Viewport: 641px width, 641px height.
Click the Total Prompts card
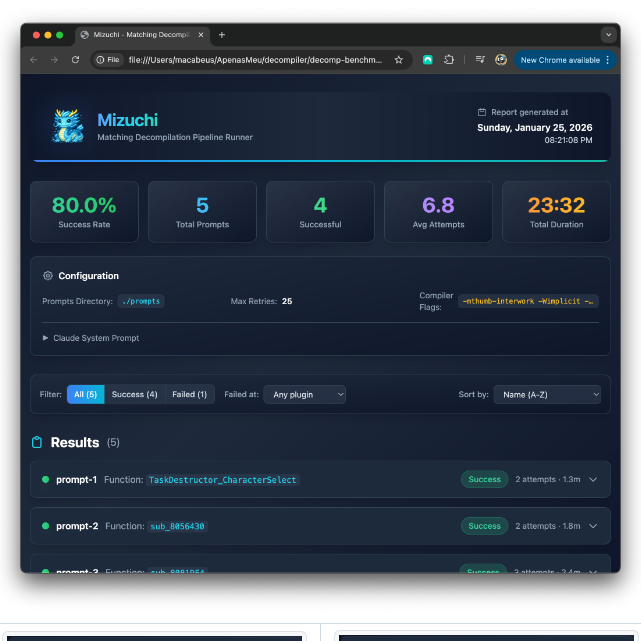point(202,212)
